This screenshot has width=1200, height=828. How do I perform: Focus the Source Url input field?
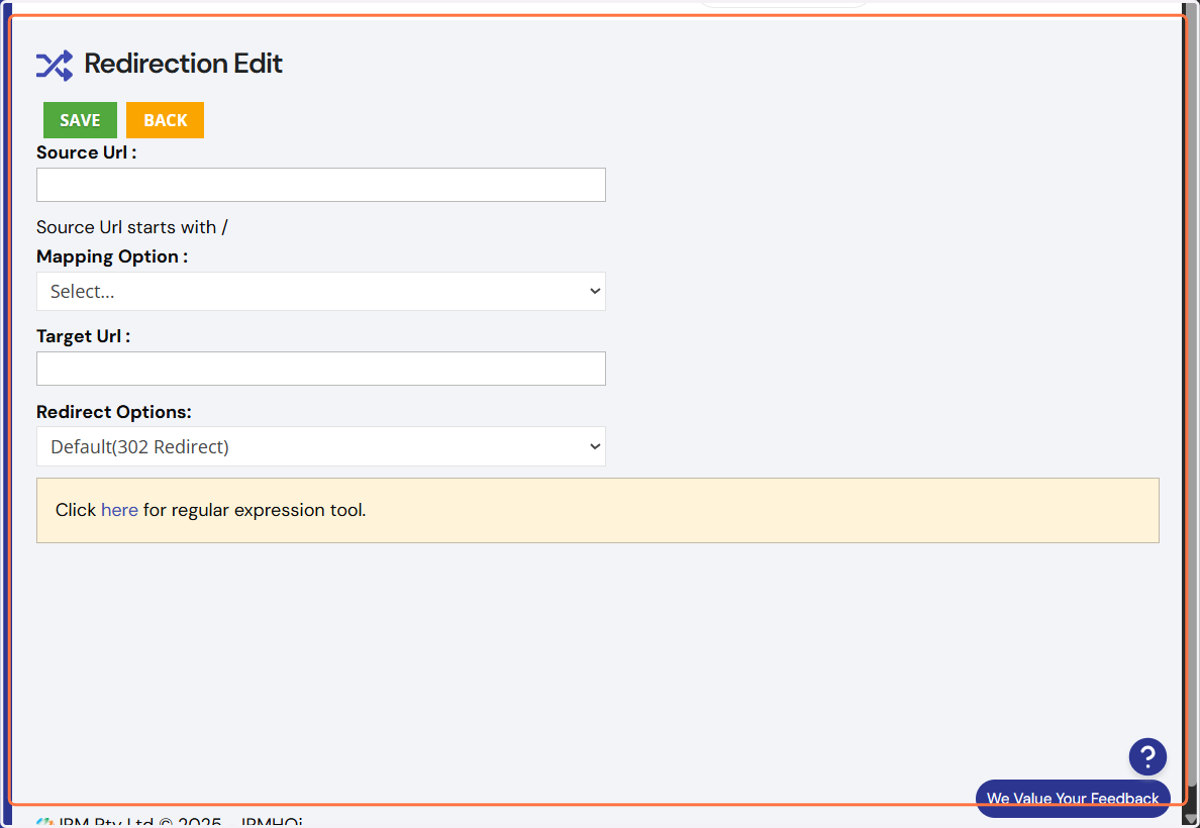pos(321,185)
